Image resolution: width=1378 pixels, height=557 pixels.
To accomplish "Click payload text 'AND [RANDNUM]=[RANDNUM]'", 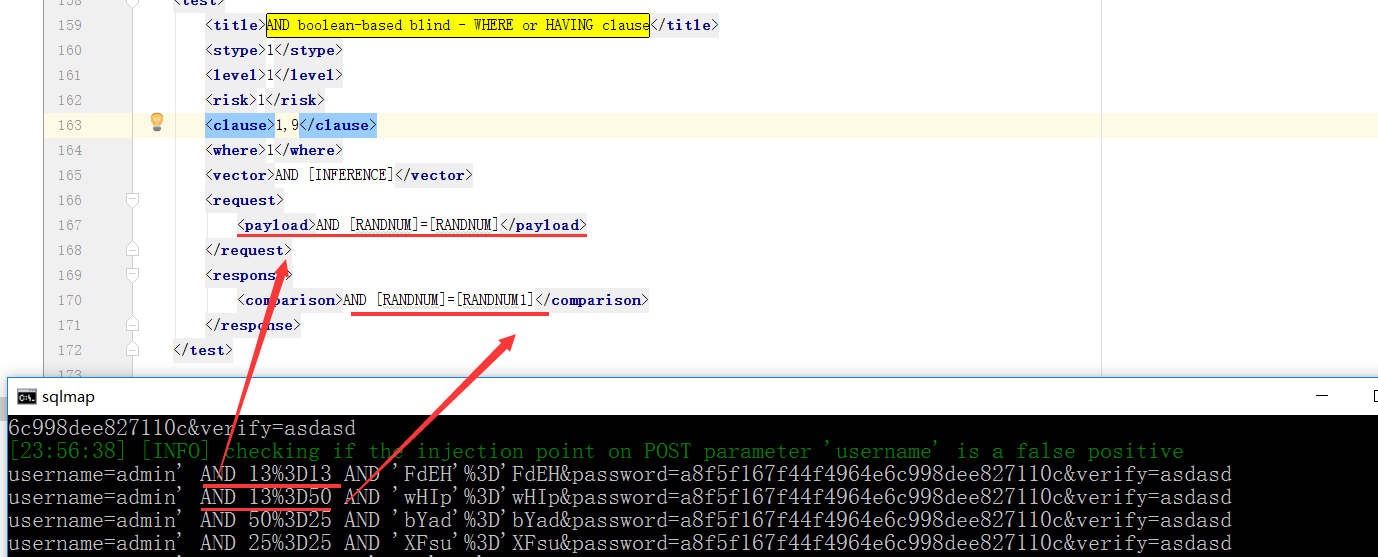I will (407, 225).
